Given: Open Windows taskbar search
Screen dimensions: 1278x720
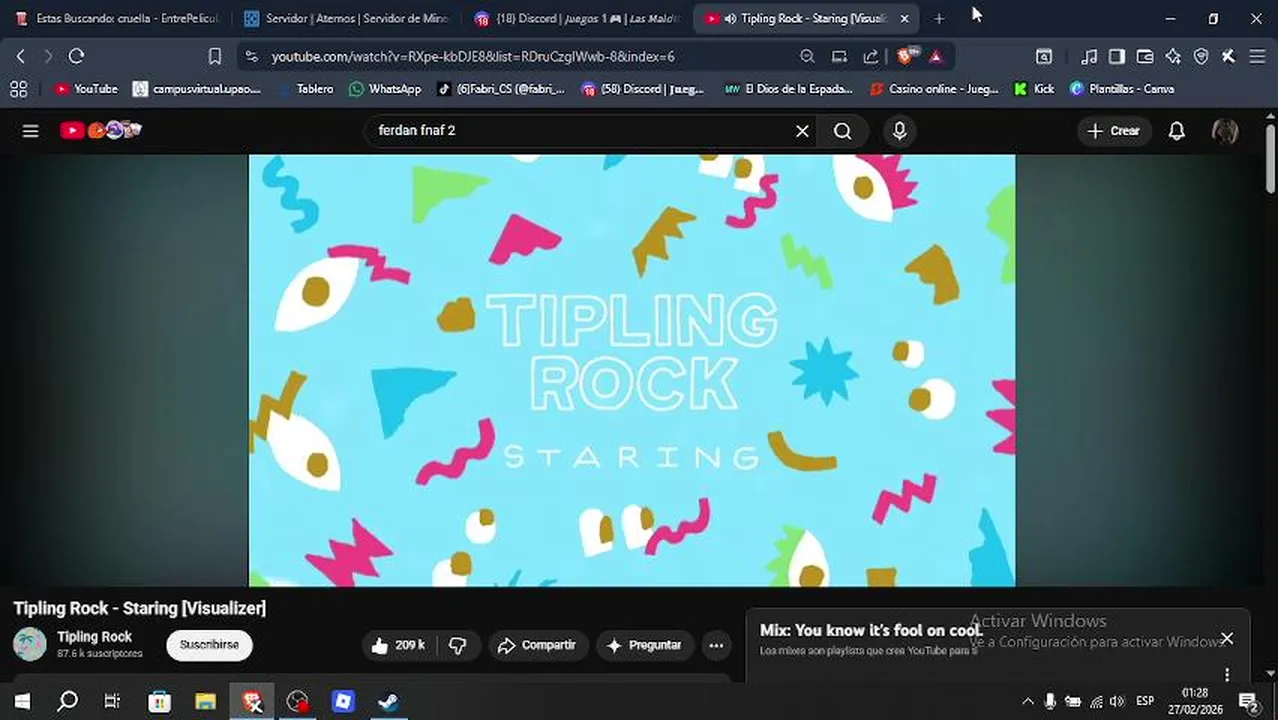Looking at the screenshot, I should [x=67, y=701].
